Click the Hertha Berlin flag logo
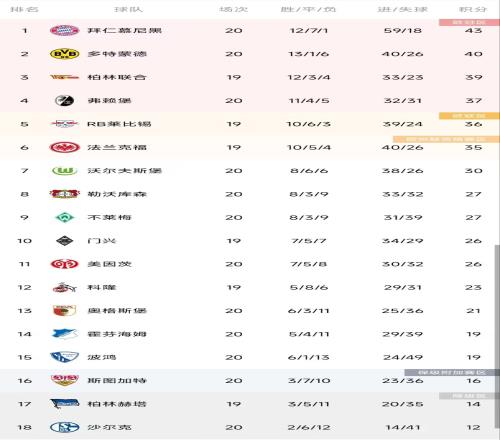The width and height of the screenshot is (500, 440). click(64, 404)
